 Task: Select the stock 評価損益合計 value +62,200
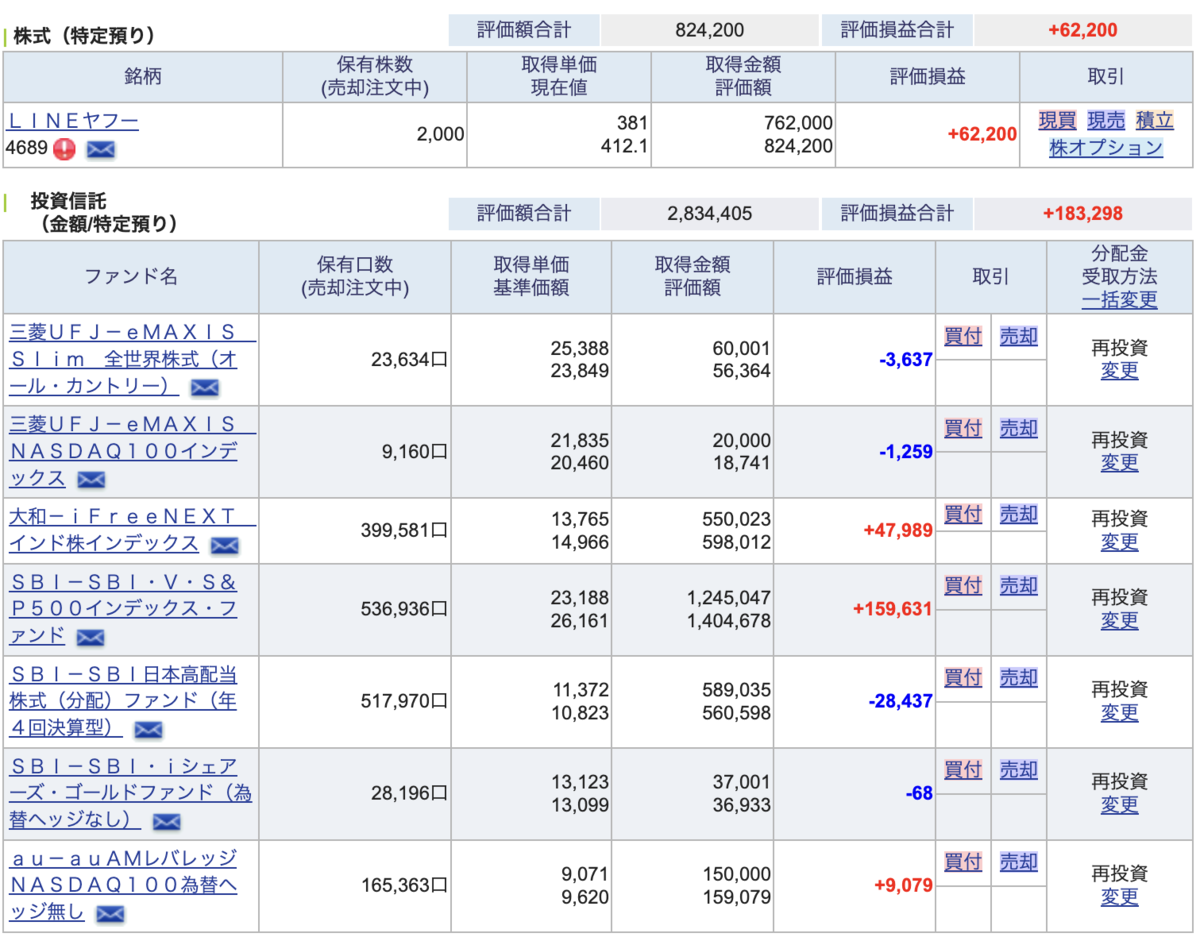pos(1082,30)
